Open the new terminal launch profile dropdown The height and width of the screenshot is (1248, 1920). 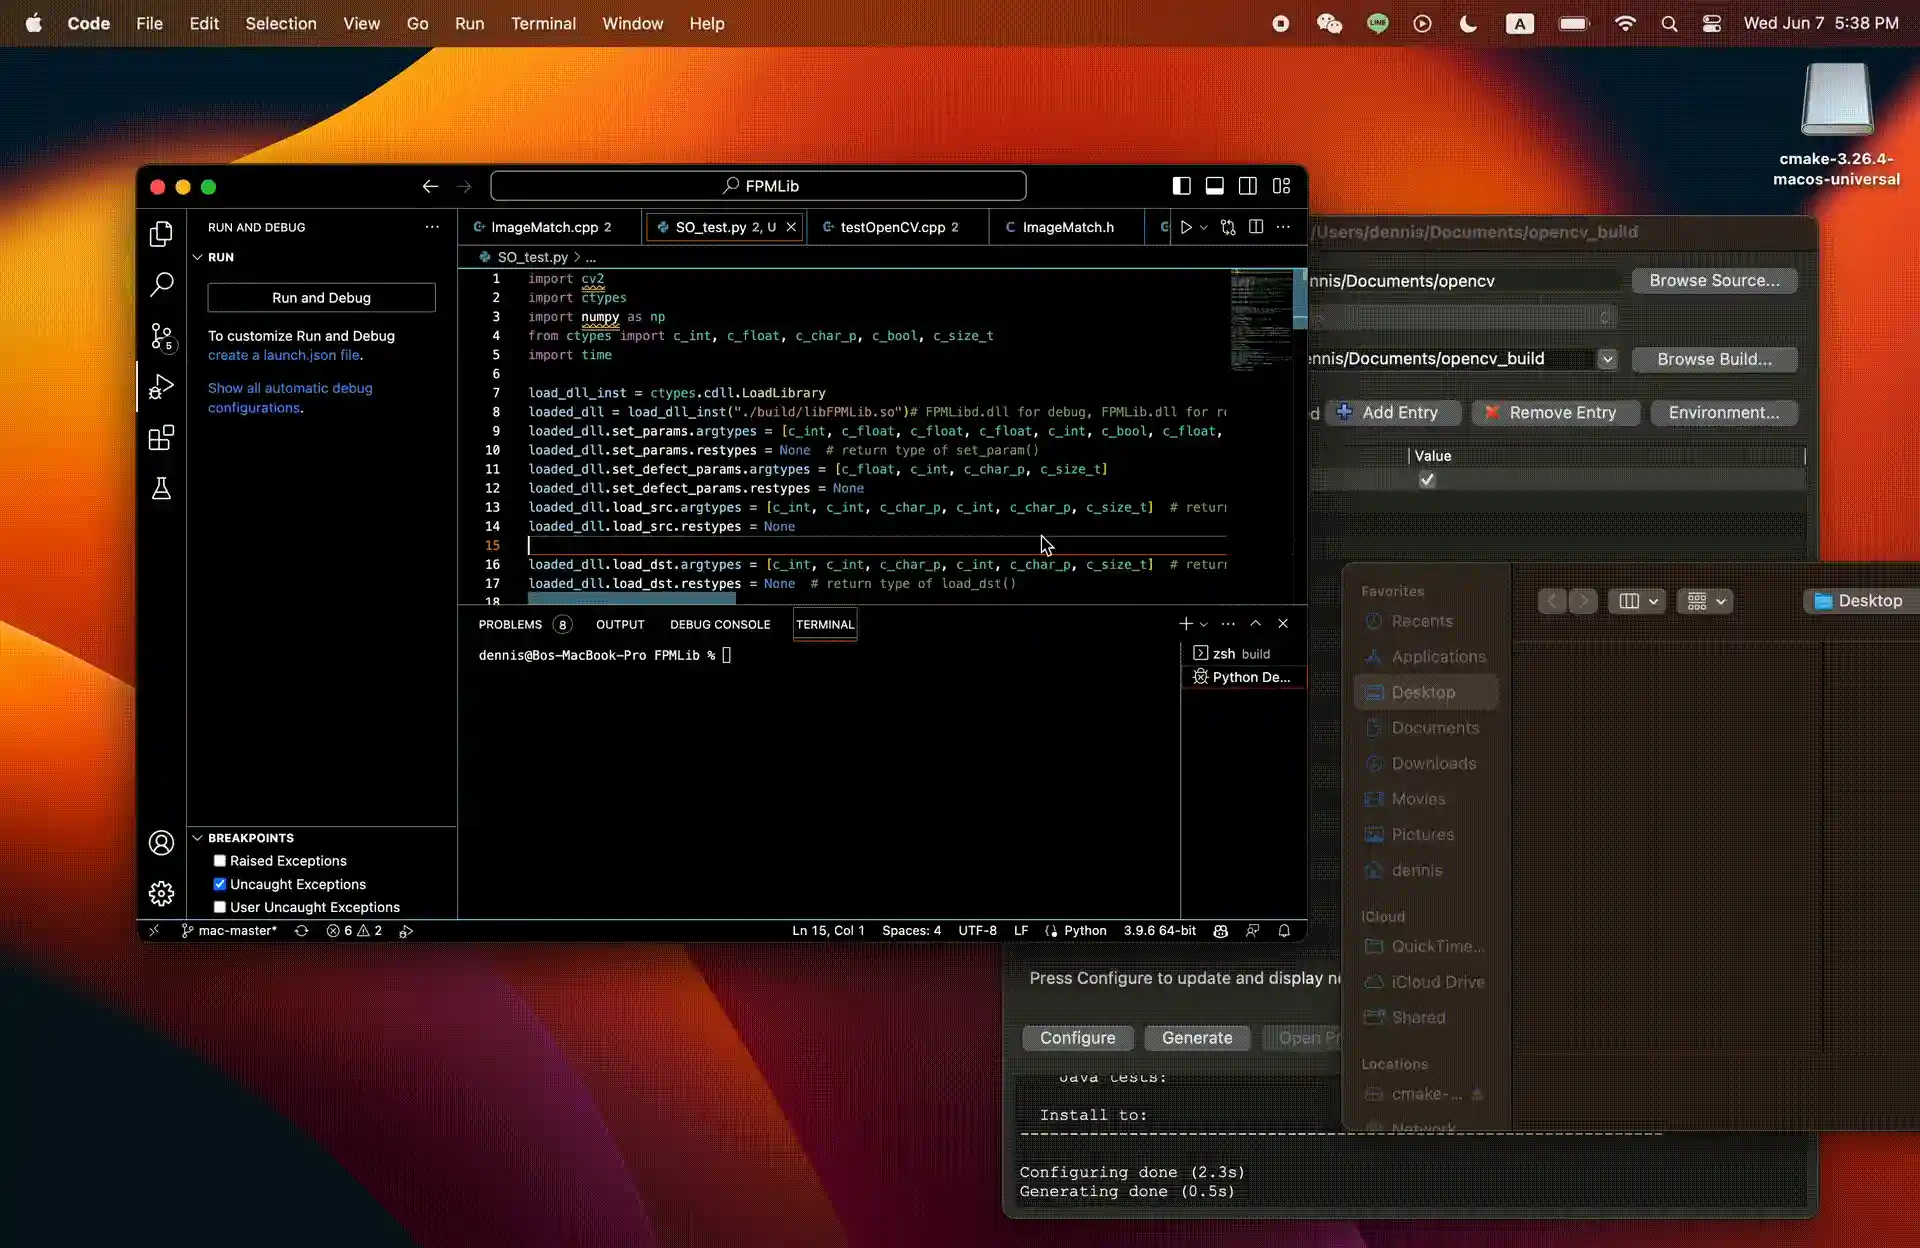coord(1204,624)
